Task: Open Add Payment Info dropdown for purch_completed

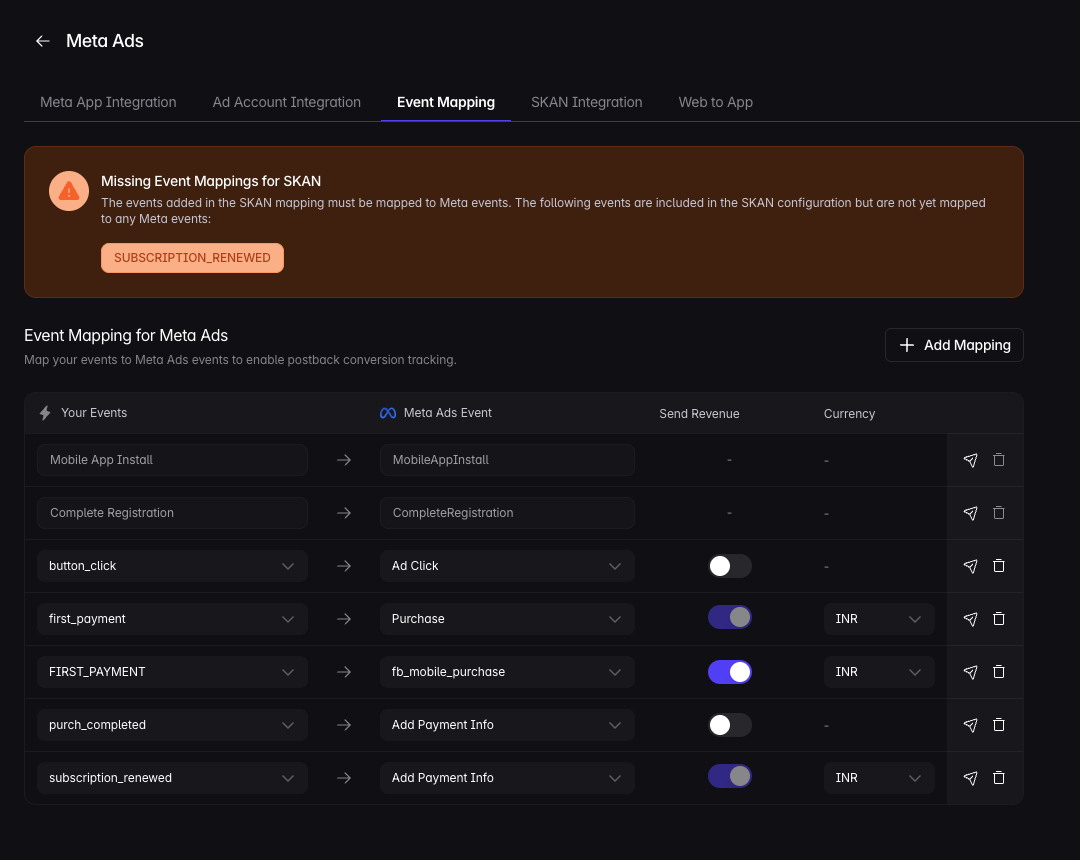Action: pyautogui.click(x=507, y=725)
